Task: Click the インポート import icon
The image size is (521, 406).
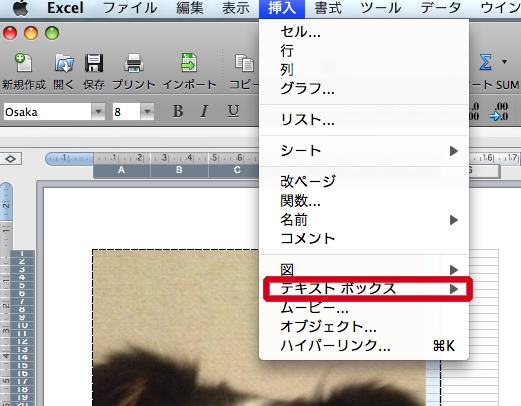Action: coord(189,63)
